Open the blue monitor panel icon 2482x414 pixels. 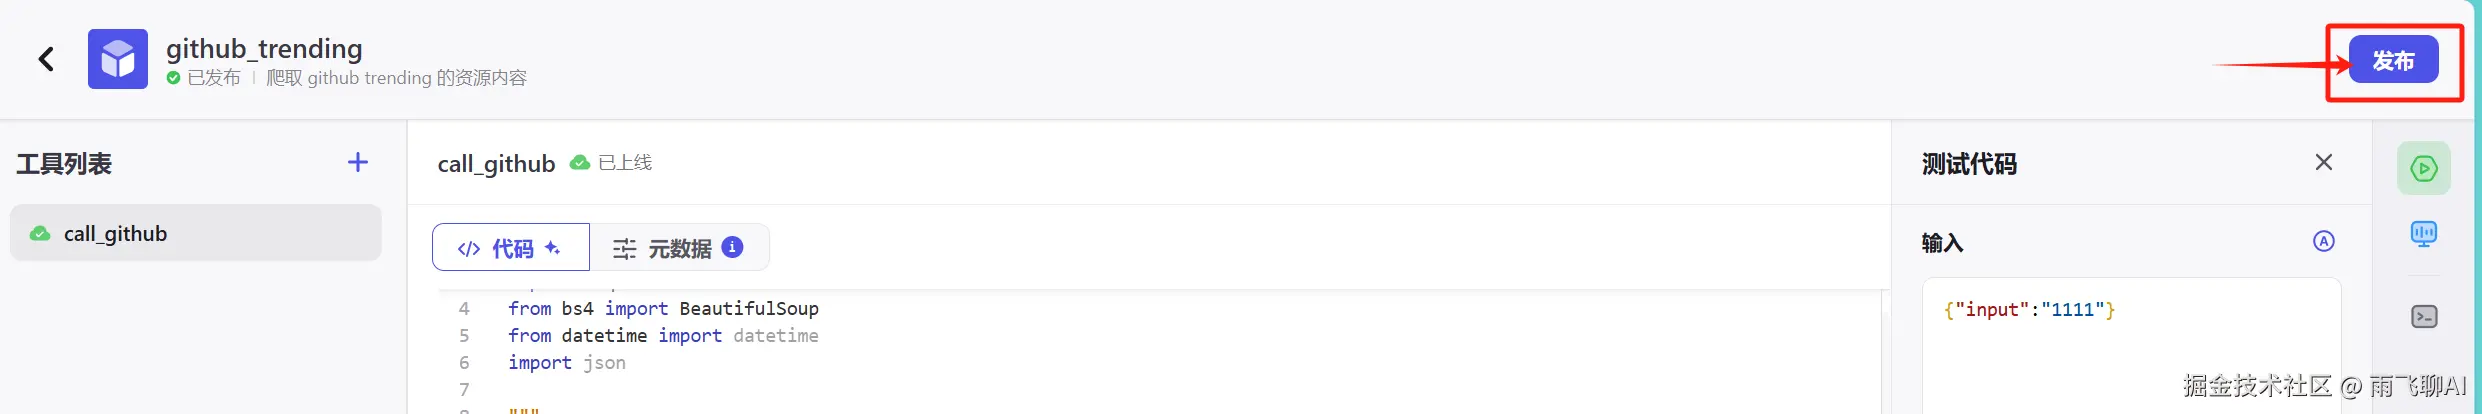(x=2424, y=235)
